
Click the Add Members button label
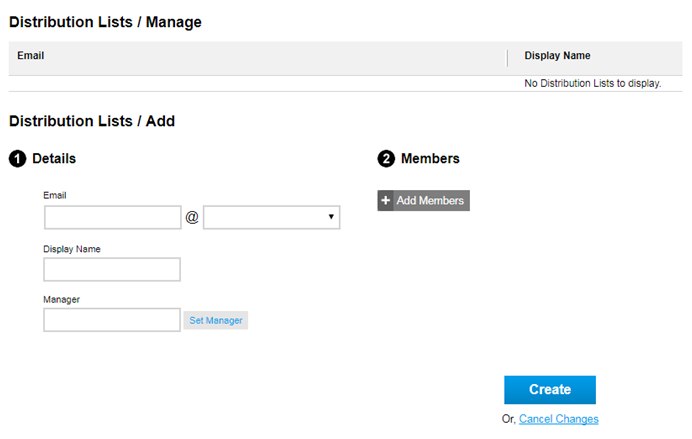[x=430, y=201]
